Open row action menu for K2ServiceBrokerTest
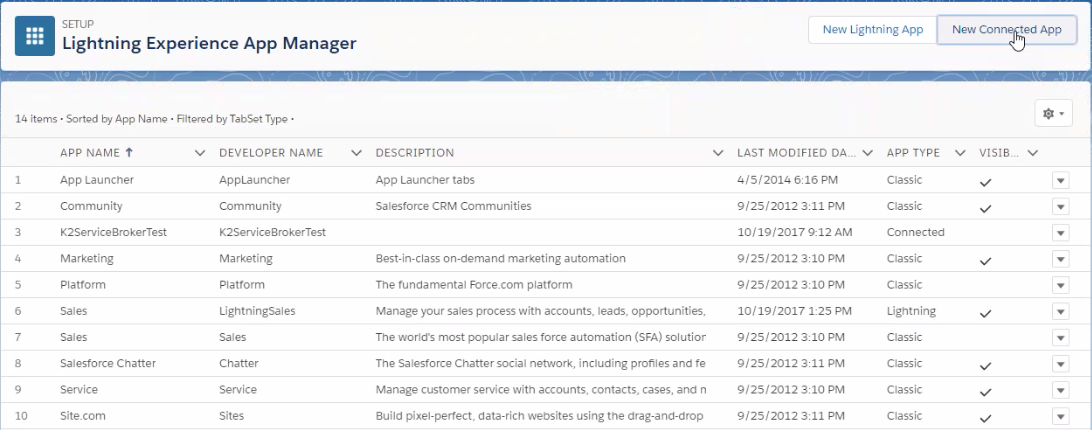The image size is (1092, 430). [1060, 232]
